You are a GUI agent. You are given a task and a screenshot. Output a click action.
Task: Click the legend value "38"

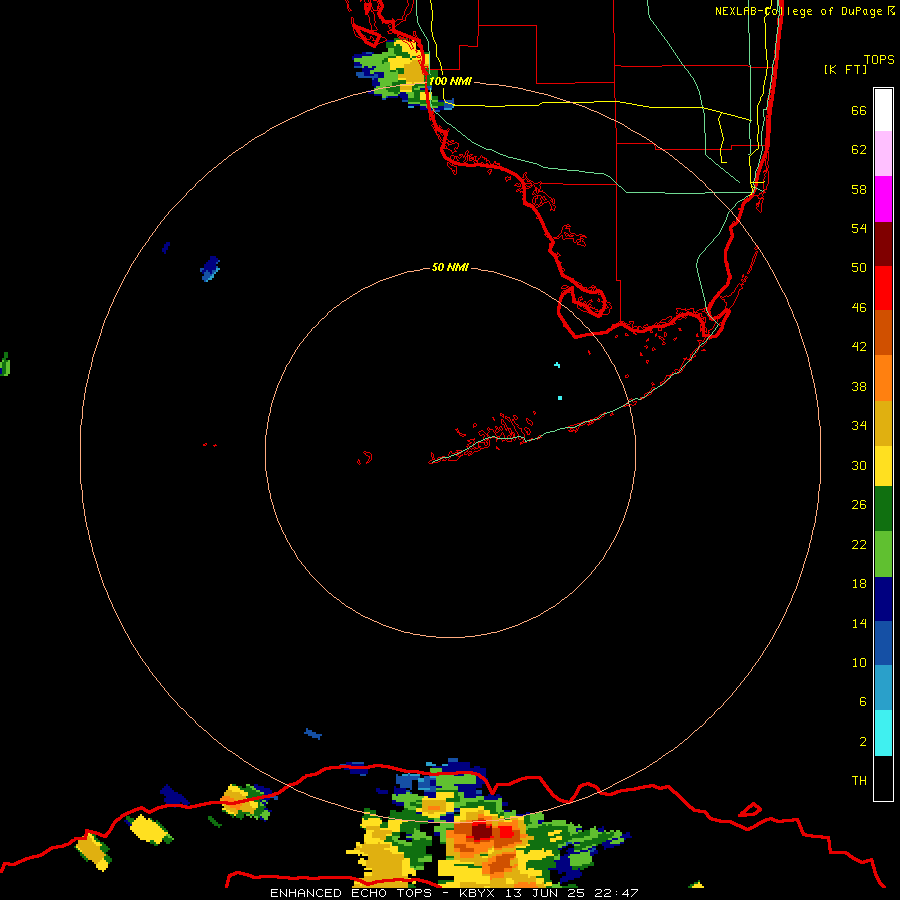click(859, 386)
